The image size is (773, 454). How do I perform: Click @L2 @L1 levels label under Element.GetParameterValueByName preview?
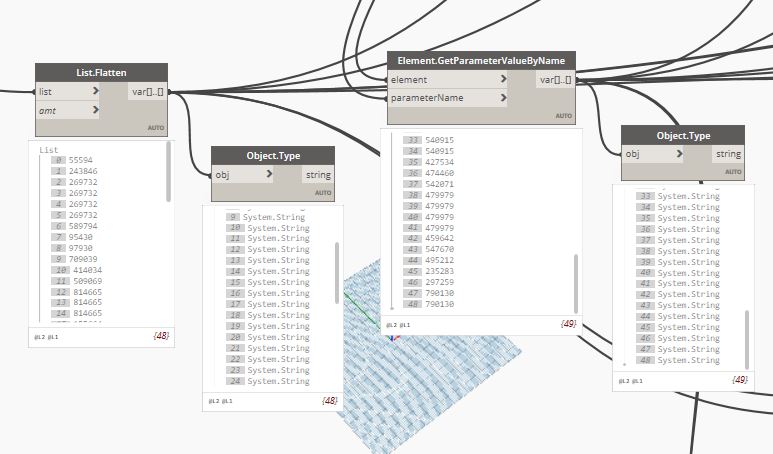[x=398, y=325]
